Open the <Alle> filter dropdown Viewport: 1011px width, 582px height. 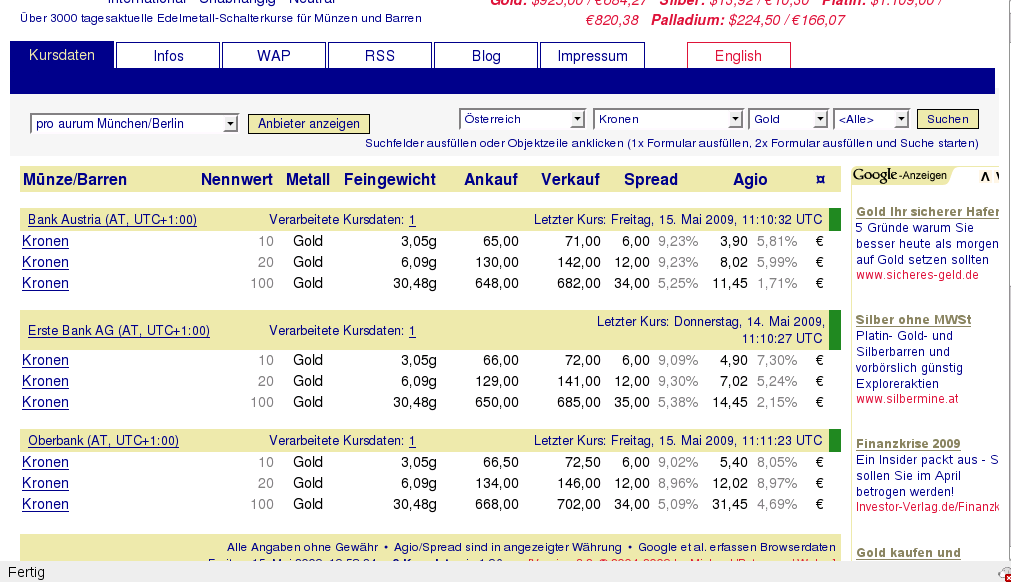coord(871,119)
